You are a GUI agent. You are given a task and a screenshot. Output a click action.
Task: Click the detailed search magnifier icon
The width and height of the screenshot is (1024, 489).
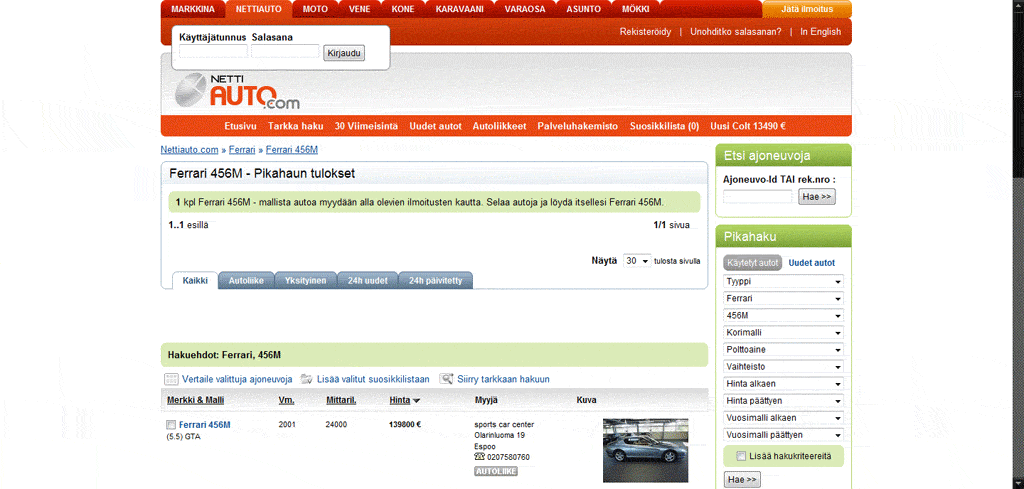click(446, 379)
